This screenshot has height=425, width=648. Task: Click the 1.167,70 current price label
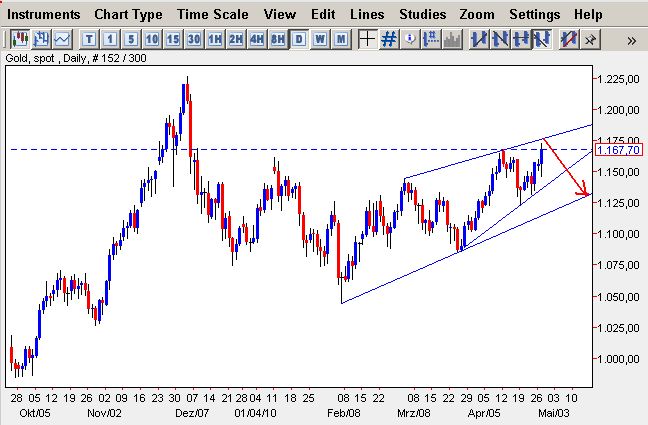pos(619,150)
